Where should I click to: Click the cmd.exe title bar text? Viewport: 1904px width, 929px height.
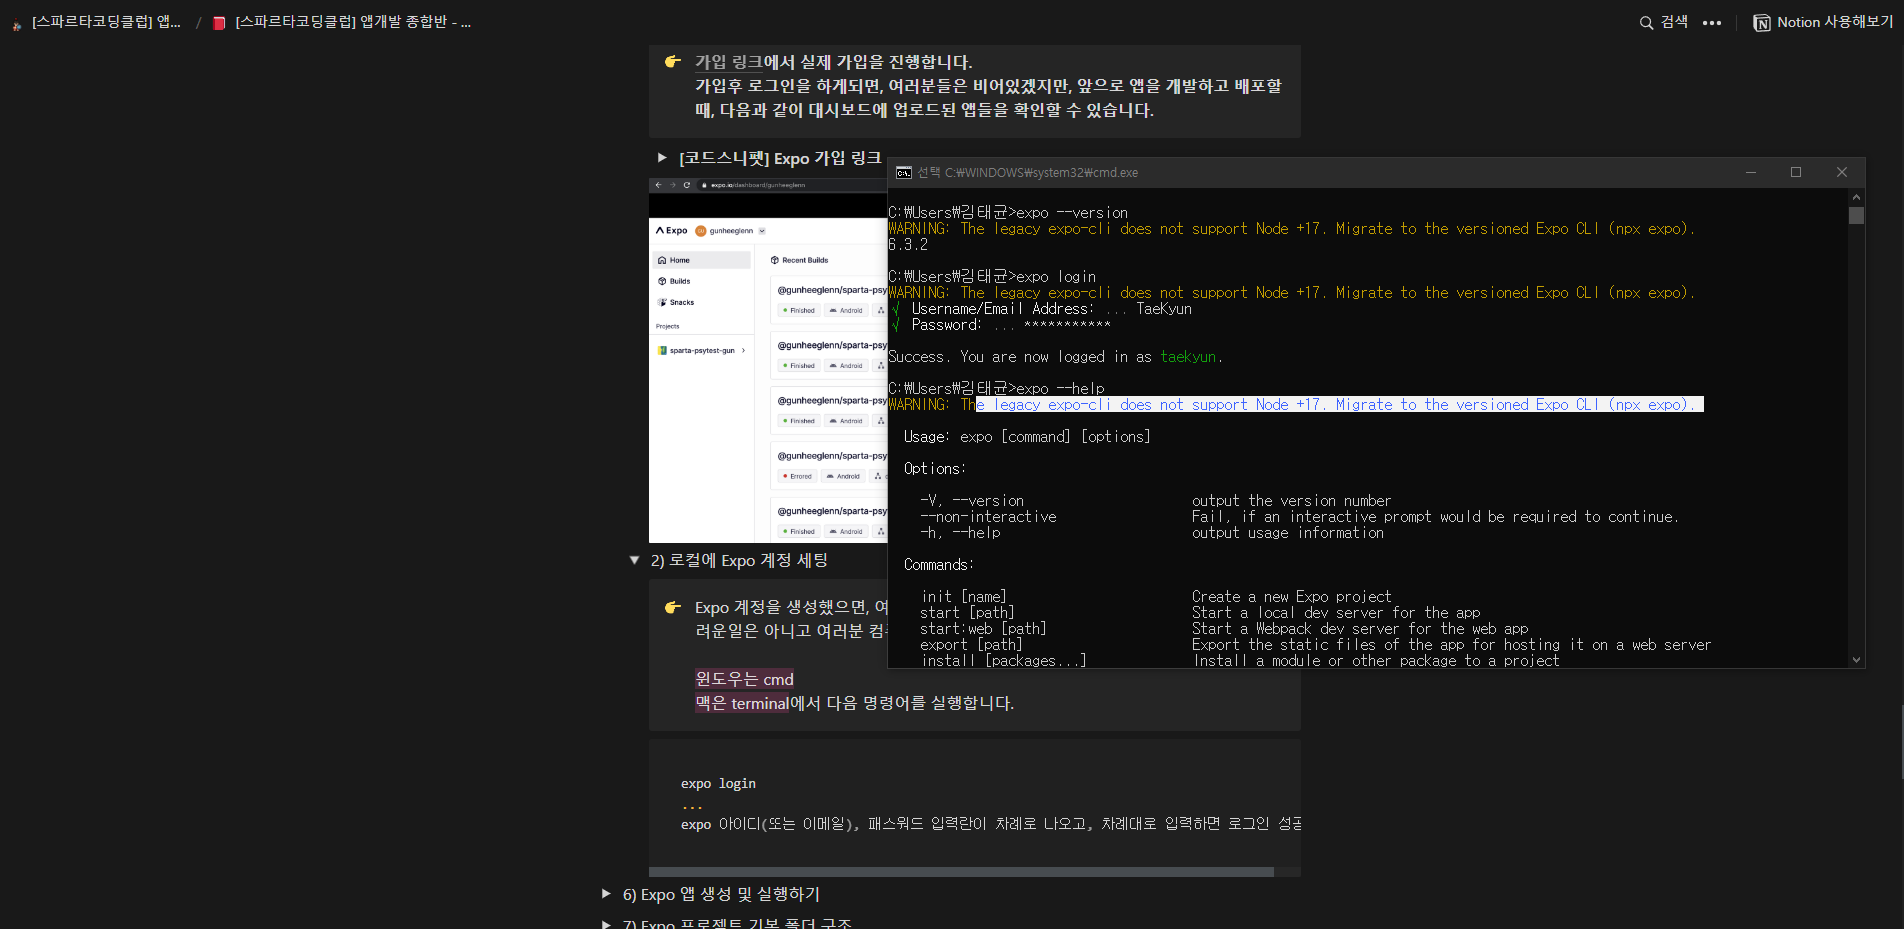pos(1028,172)
